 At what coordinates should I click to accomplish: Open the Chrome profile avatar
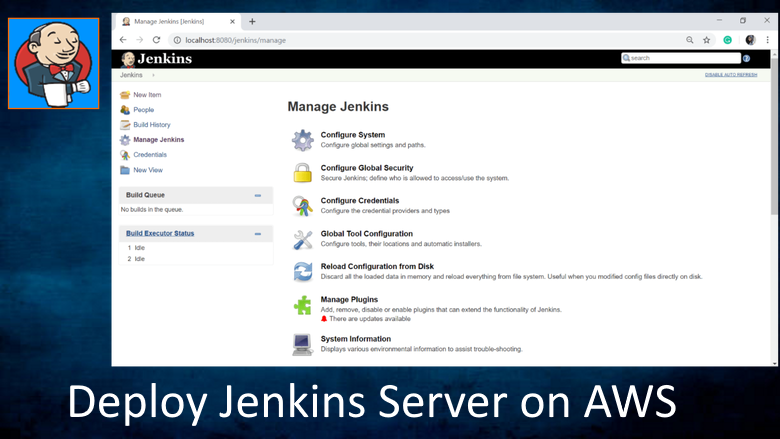click(750, 40)
